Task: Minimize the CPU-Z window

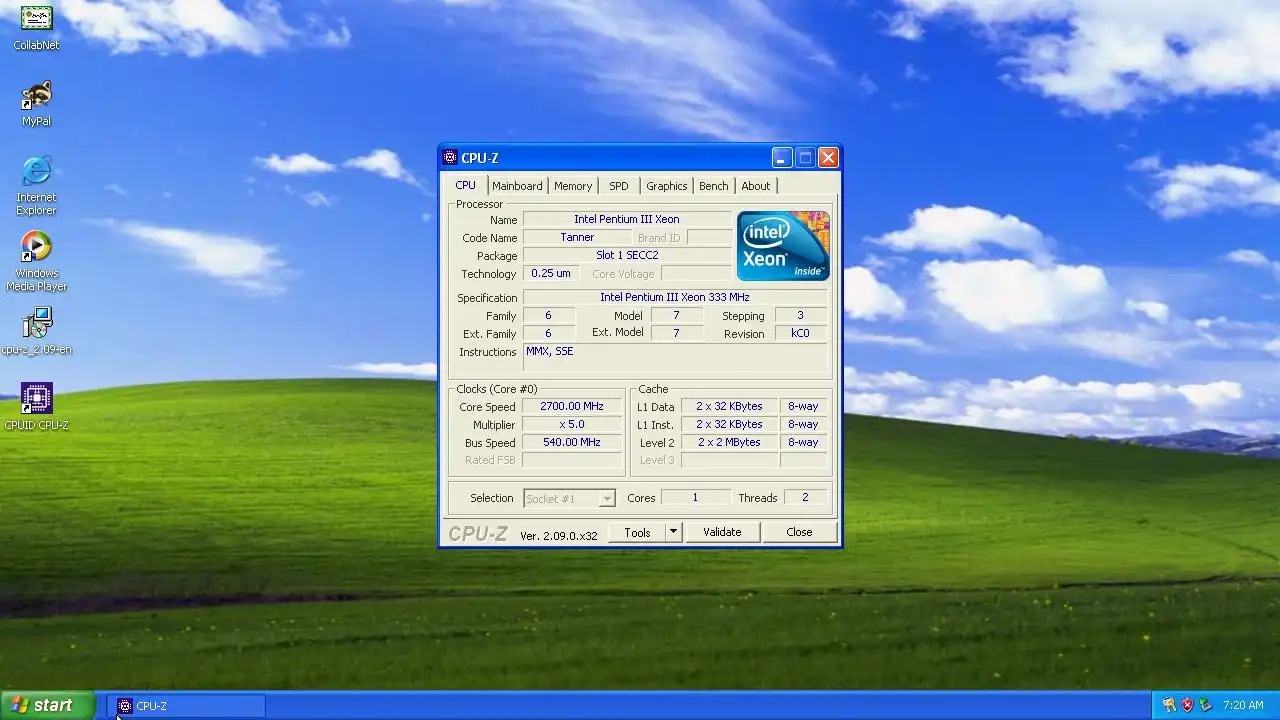Action: pos(782,158)
